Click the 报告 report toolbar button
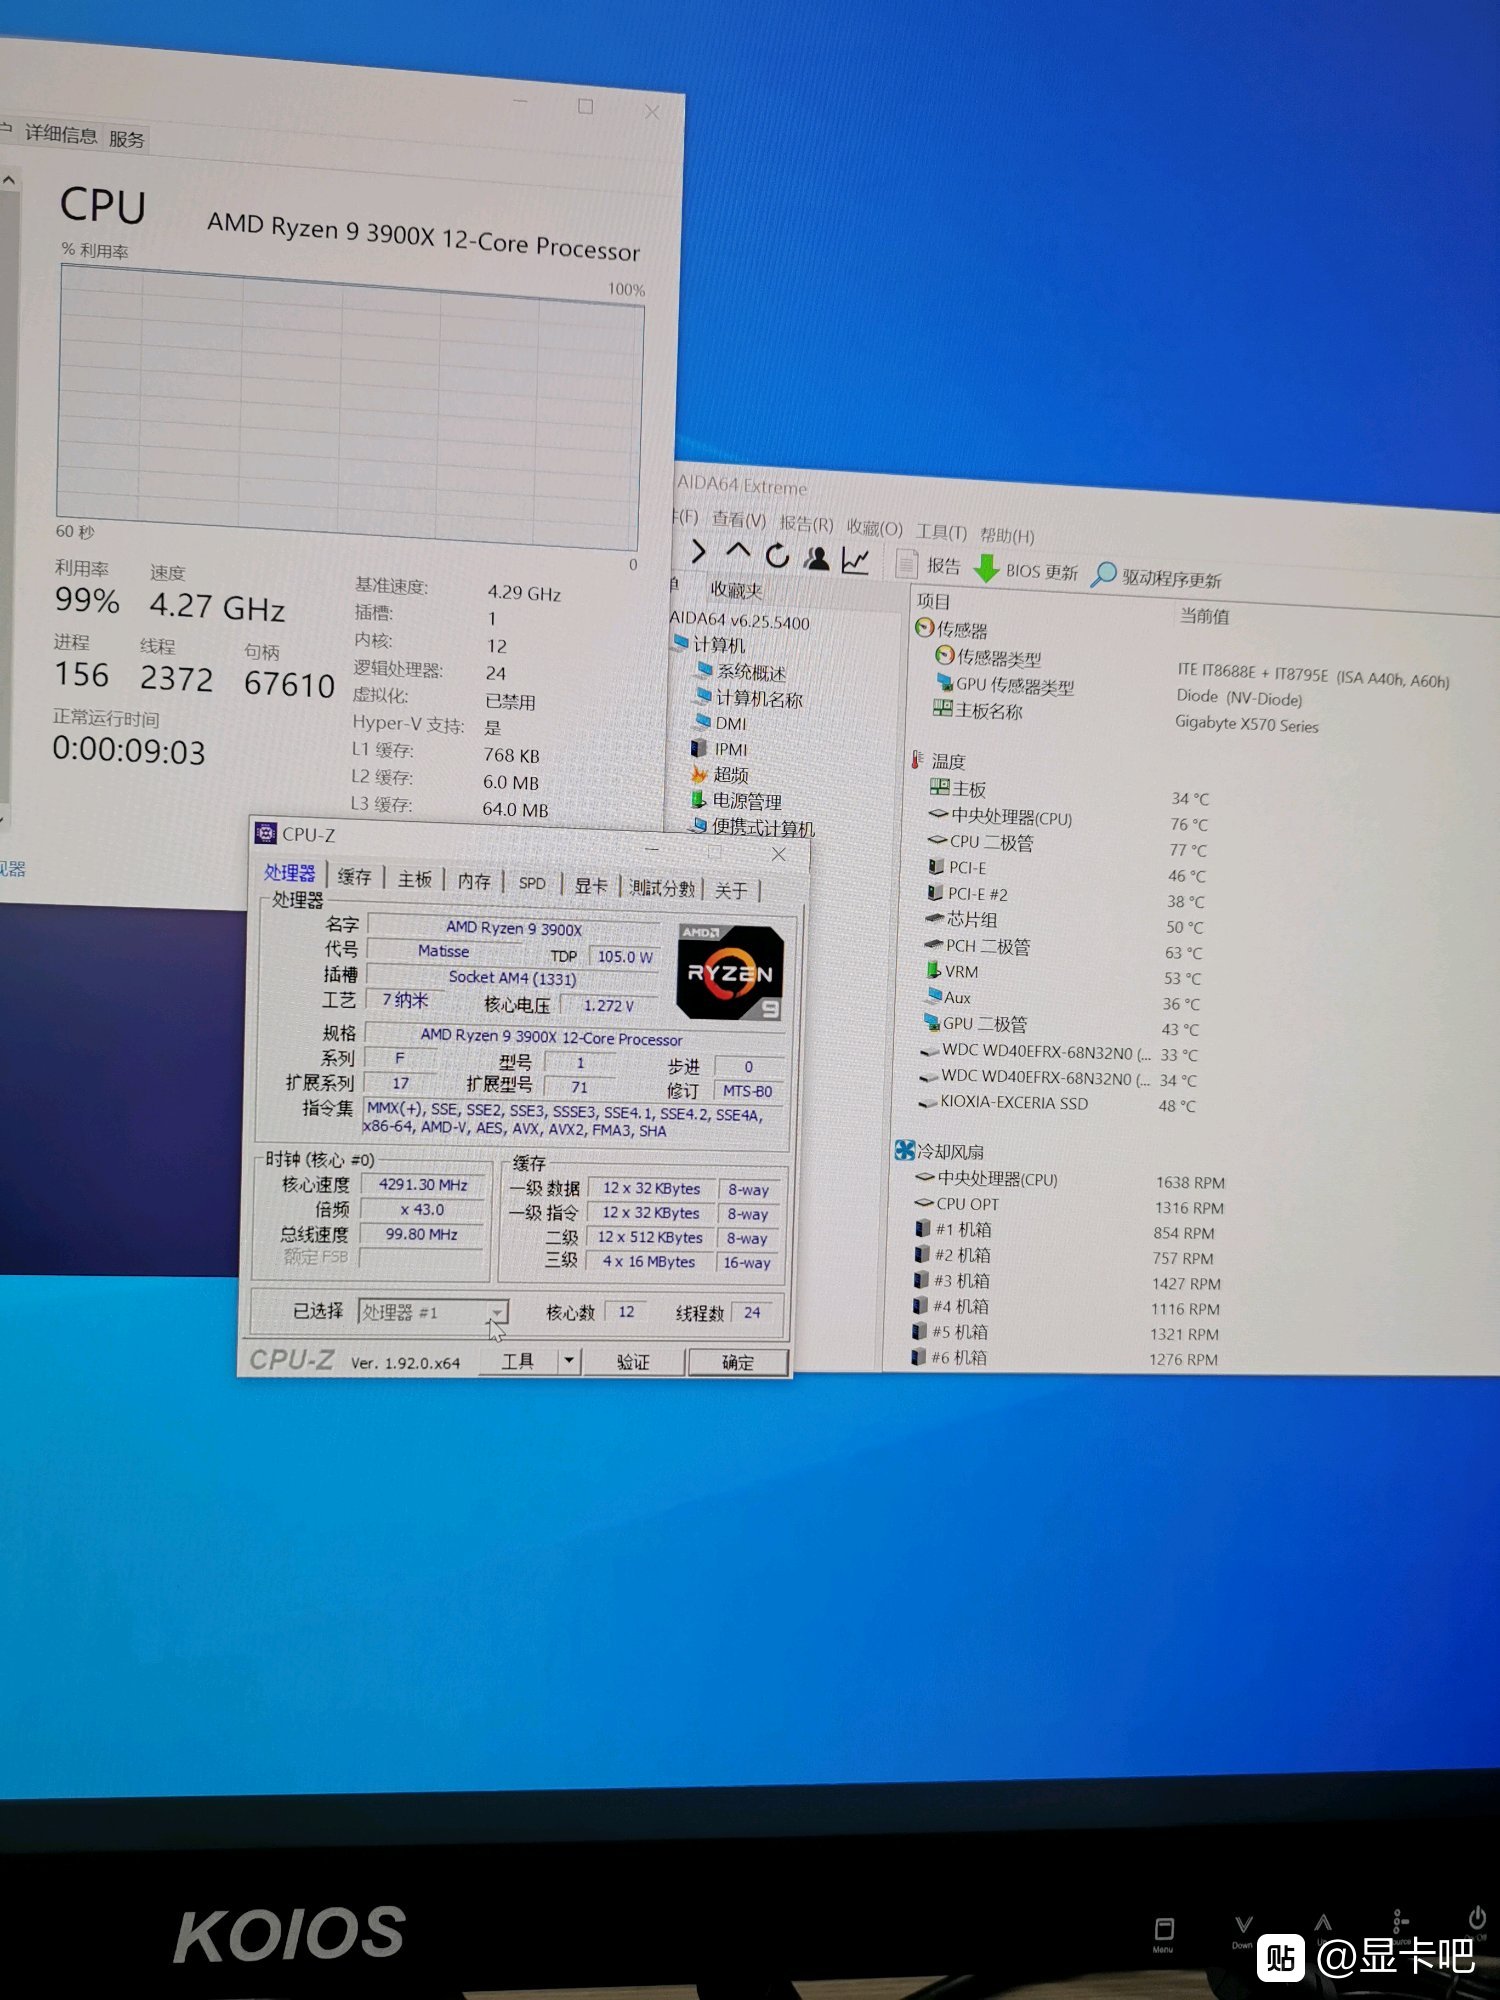The image size is (1500, 2000). tap(929, 565)
